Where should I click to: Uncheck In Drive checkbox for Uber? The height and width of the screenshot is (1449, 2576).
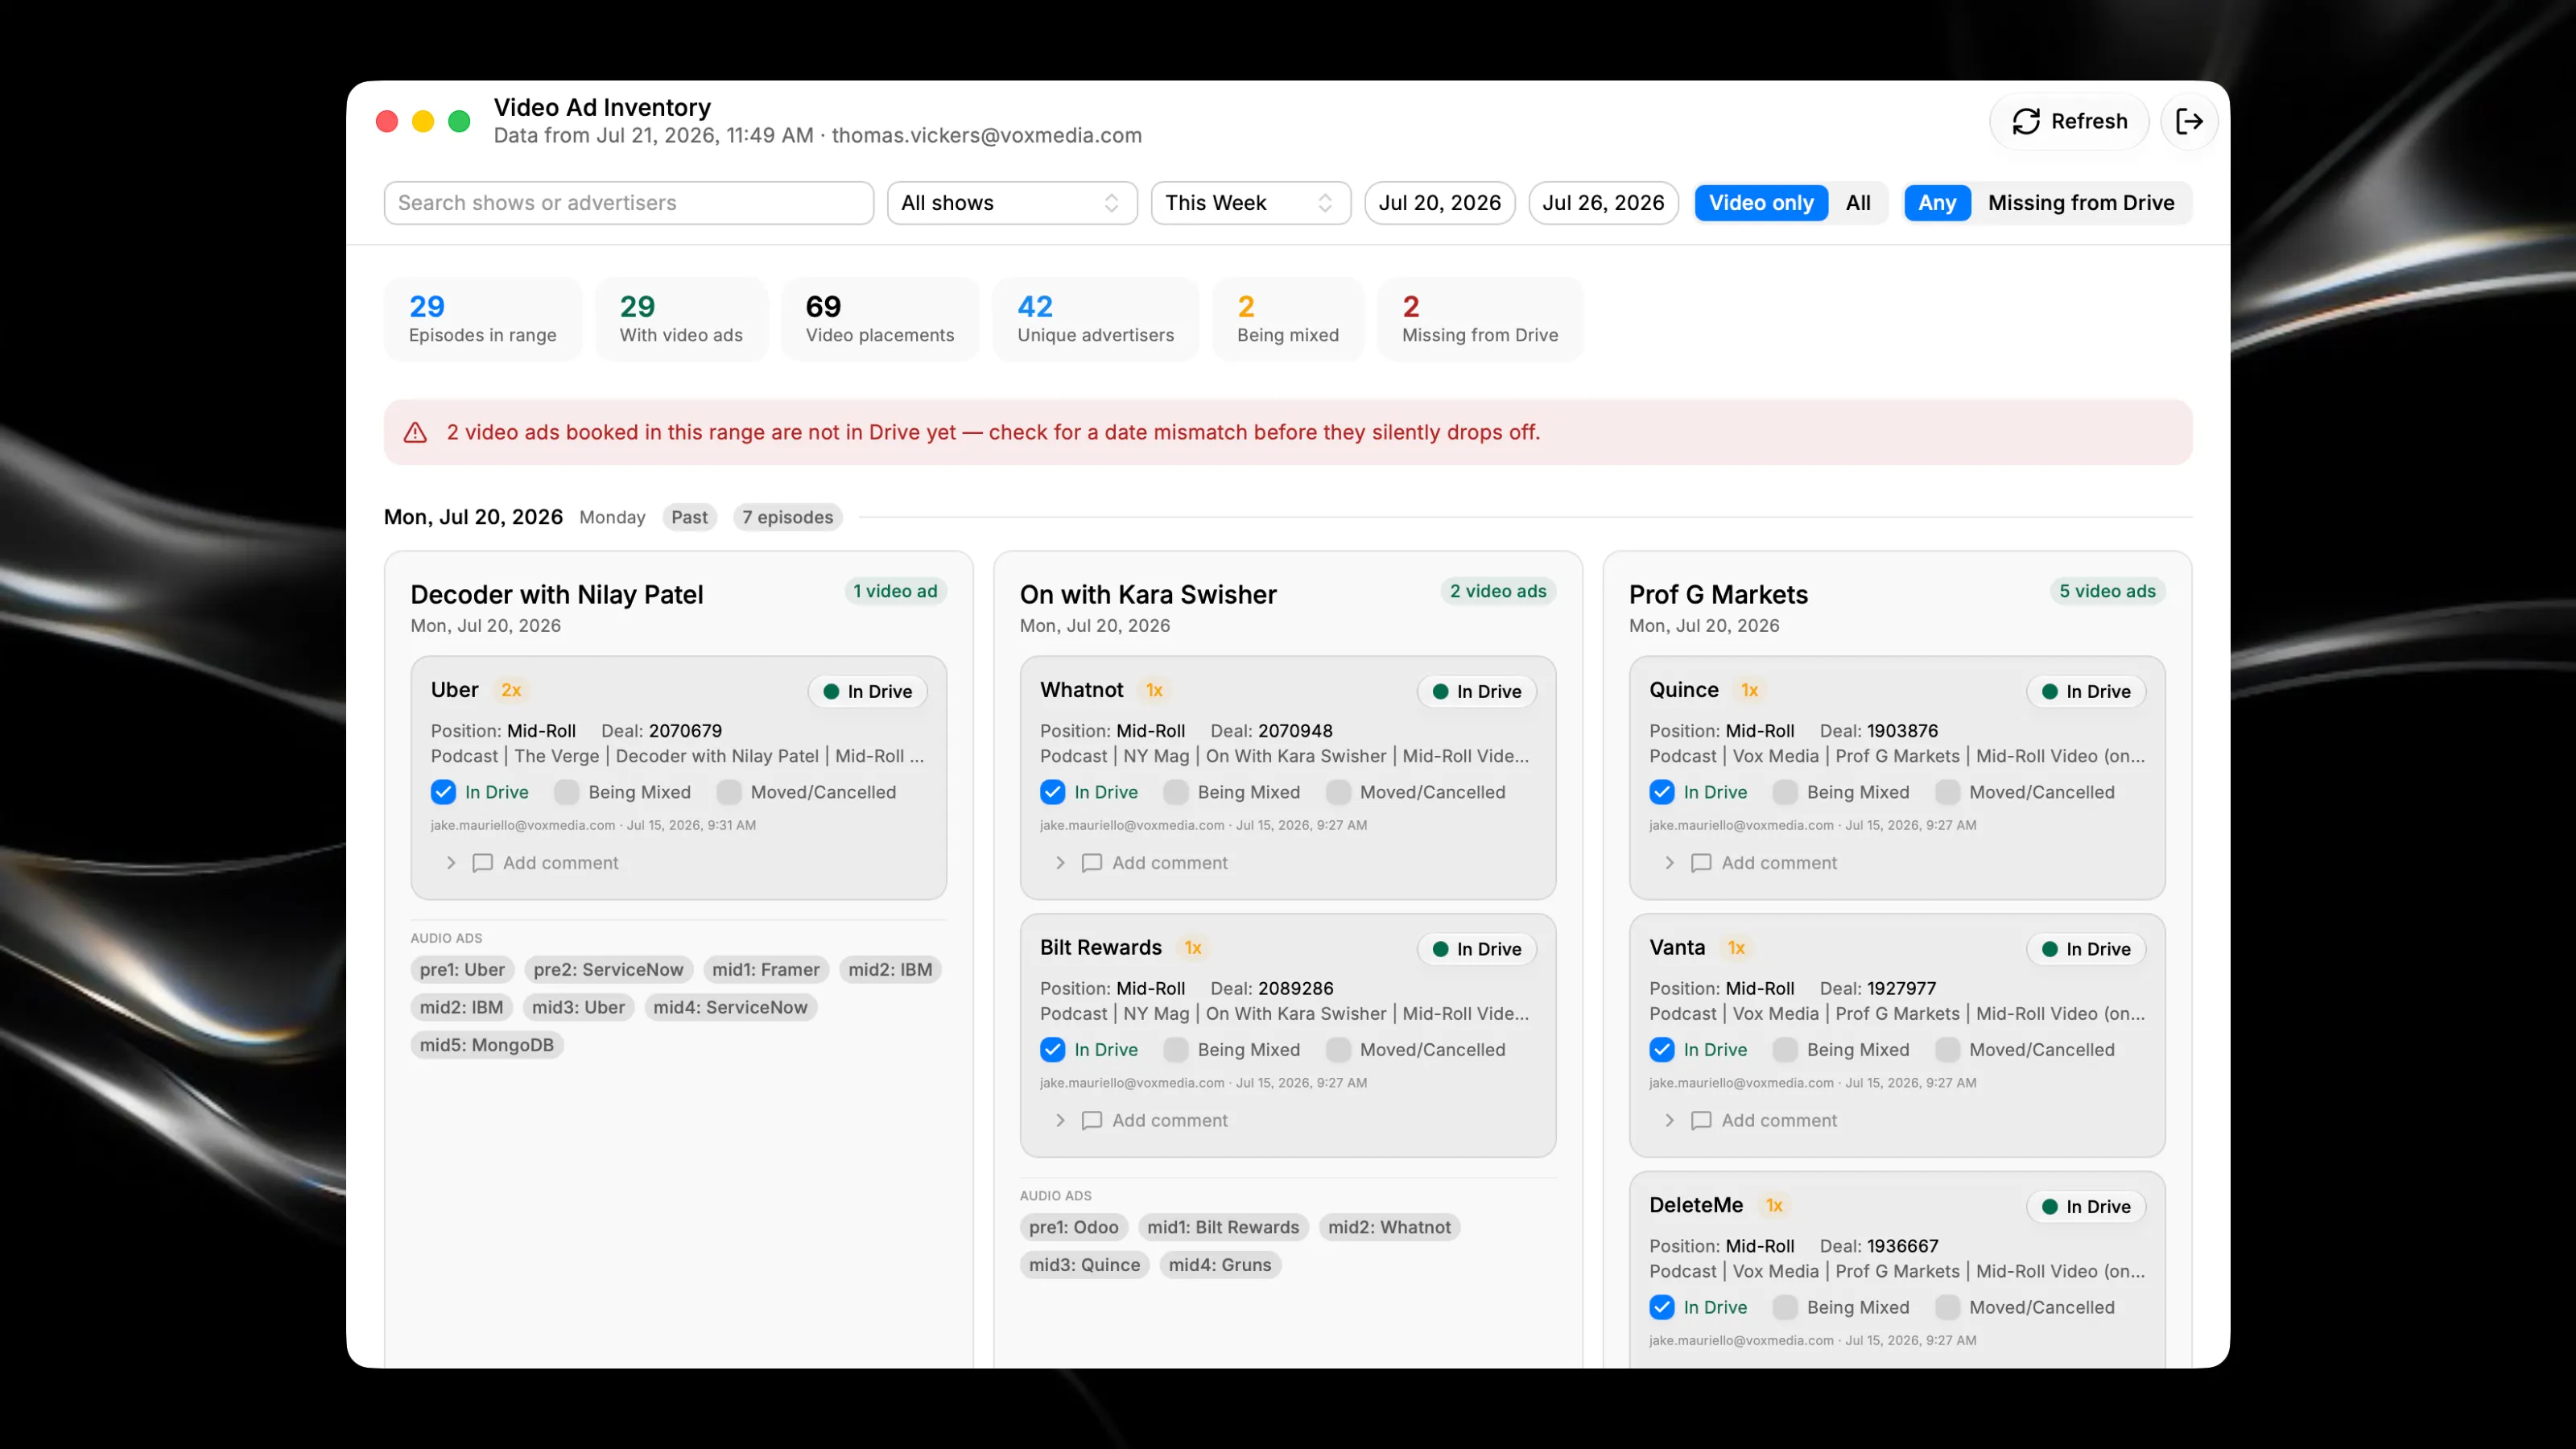443,792
